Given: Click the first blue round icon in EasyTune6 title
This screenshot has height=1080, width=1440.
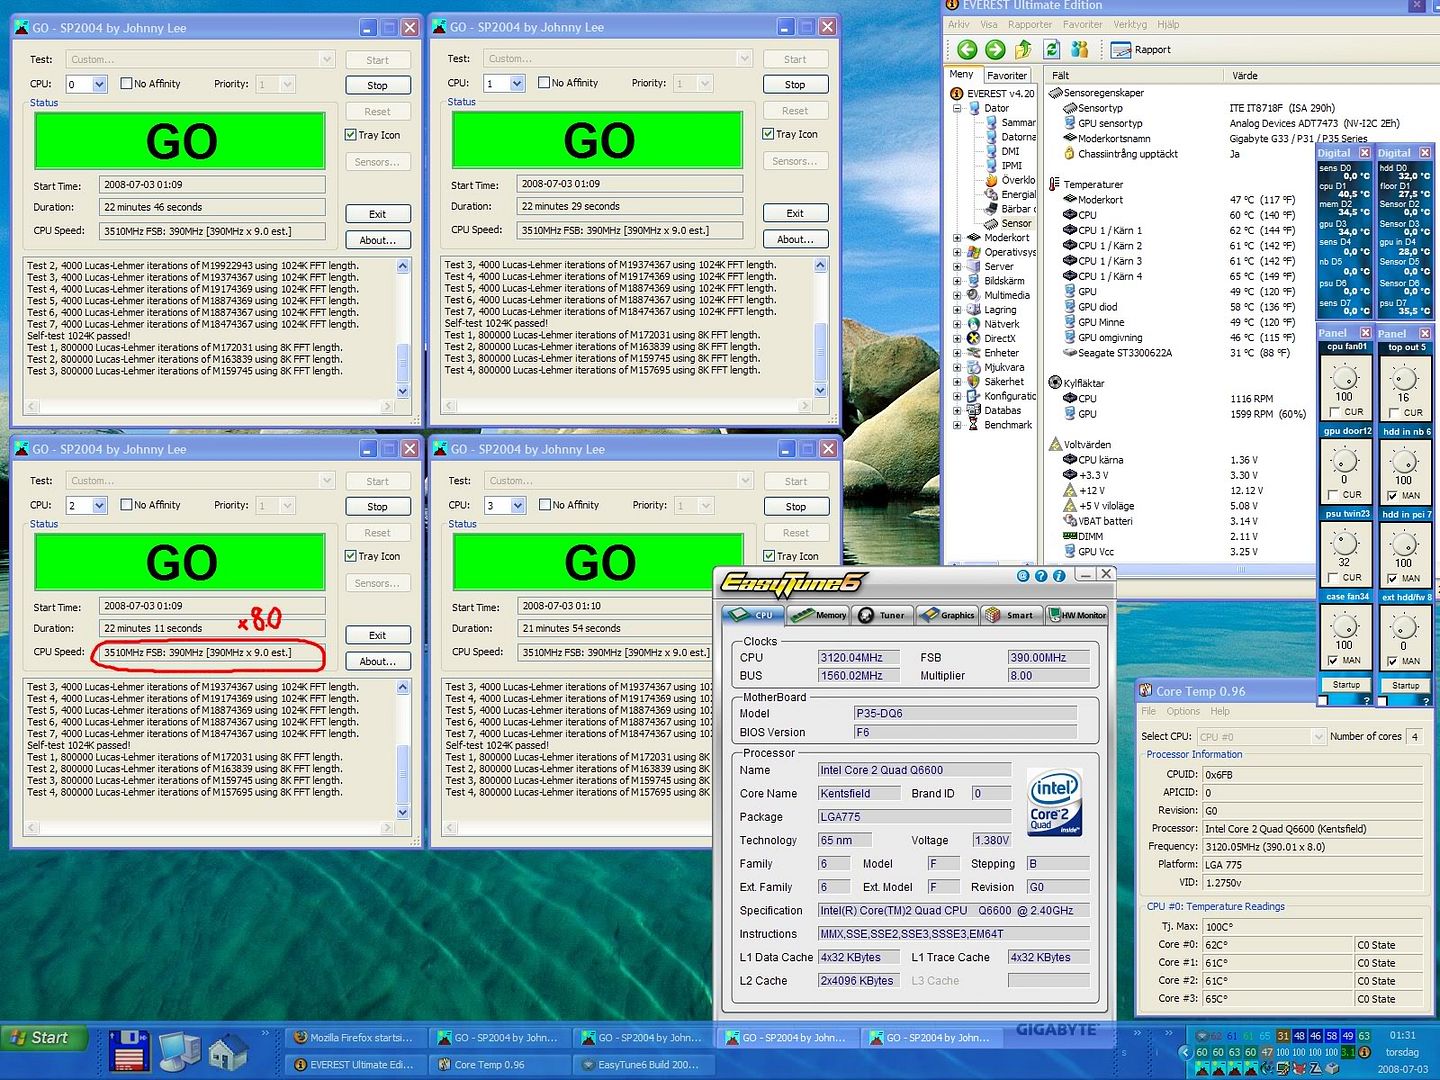Looking at the screenshot, I should click(1023, 576).
